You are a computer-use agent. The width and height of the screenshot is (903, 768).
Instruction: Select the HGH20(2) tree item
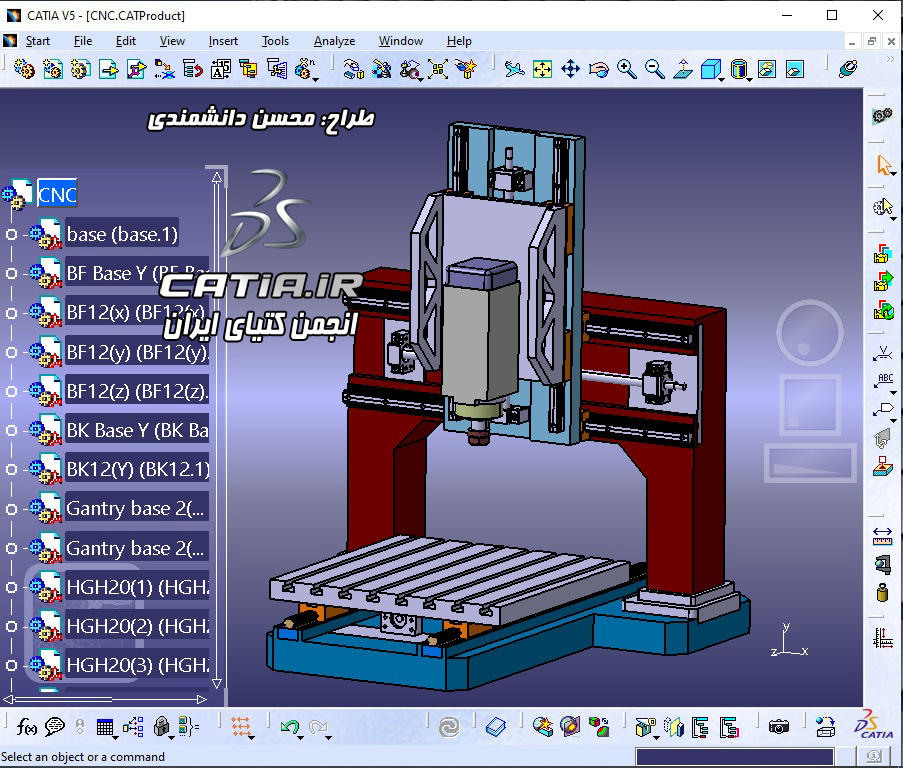coord(137,626)
